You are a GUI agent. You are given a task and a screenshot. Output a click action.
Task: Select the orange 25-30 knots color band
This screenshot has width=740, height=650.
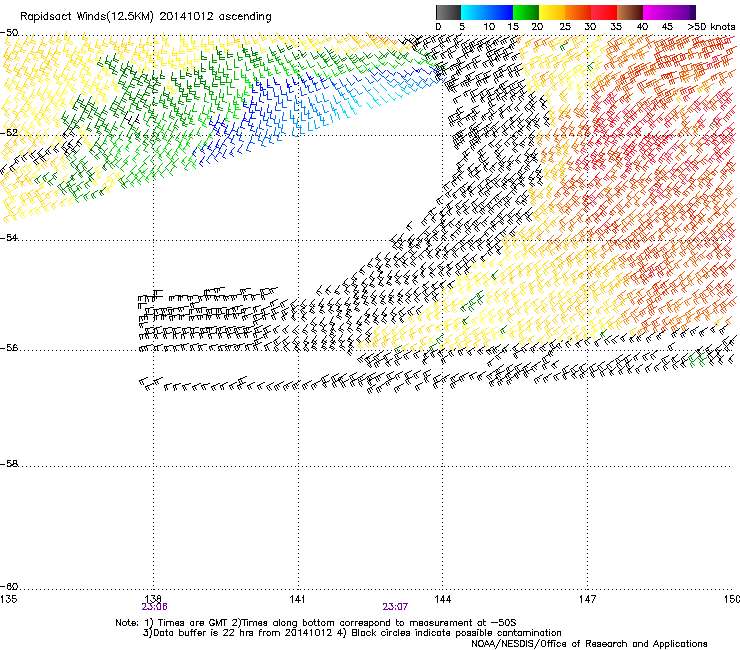pos(578,12)
